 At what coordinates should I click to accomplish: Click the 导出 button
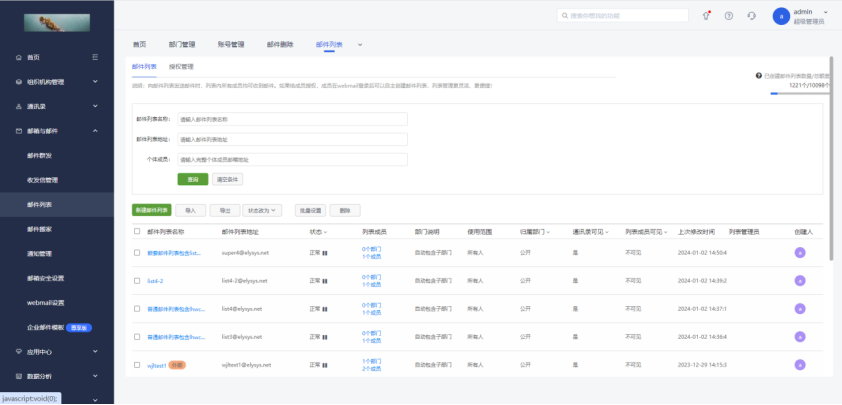(x=225, y=211)
